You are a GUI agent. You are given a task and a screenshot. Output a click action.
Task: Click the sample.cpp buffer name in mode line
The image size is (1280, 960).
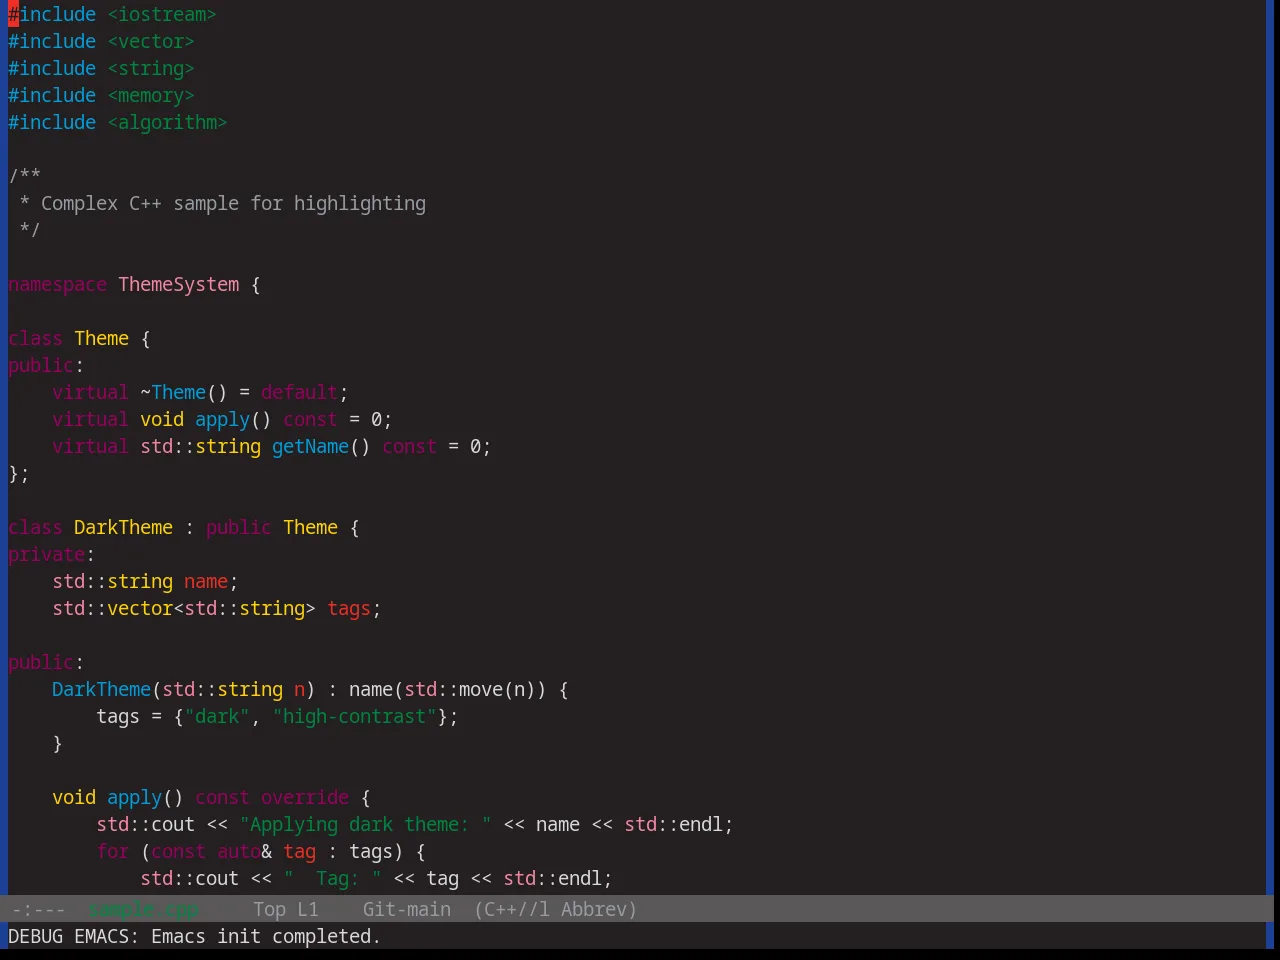[x=143, y=909]
